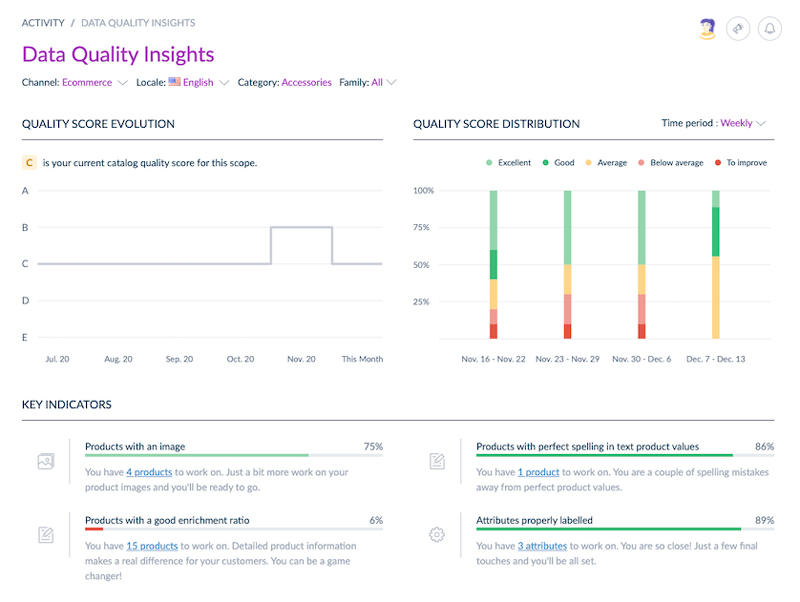
Task: Click the 'Nov. 23 - Nov. 29' week label
Action: 567,359
